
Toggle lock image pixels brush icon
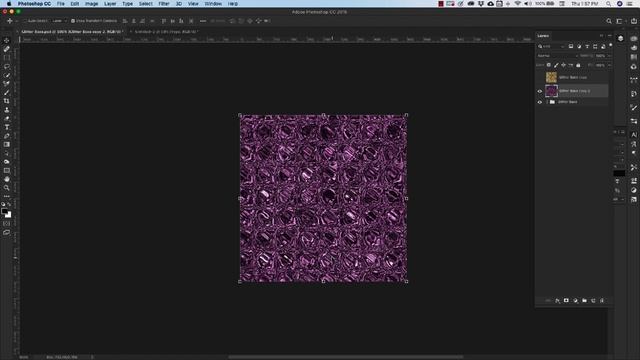pyautogui.click(x=556, y=65)
